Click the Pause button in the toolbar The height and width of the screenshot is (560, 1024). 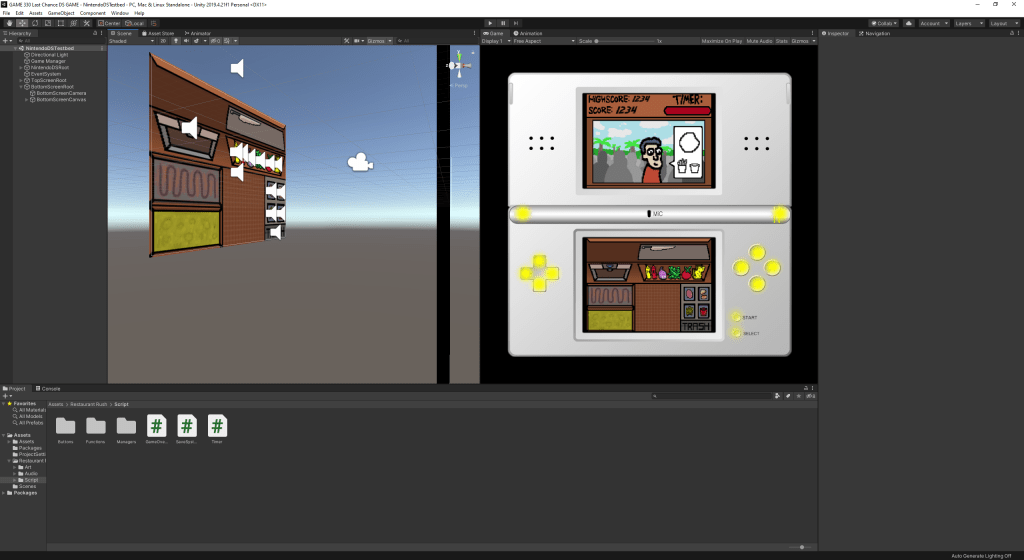coord(503,22)
